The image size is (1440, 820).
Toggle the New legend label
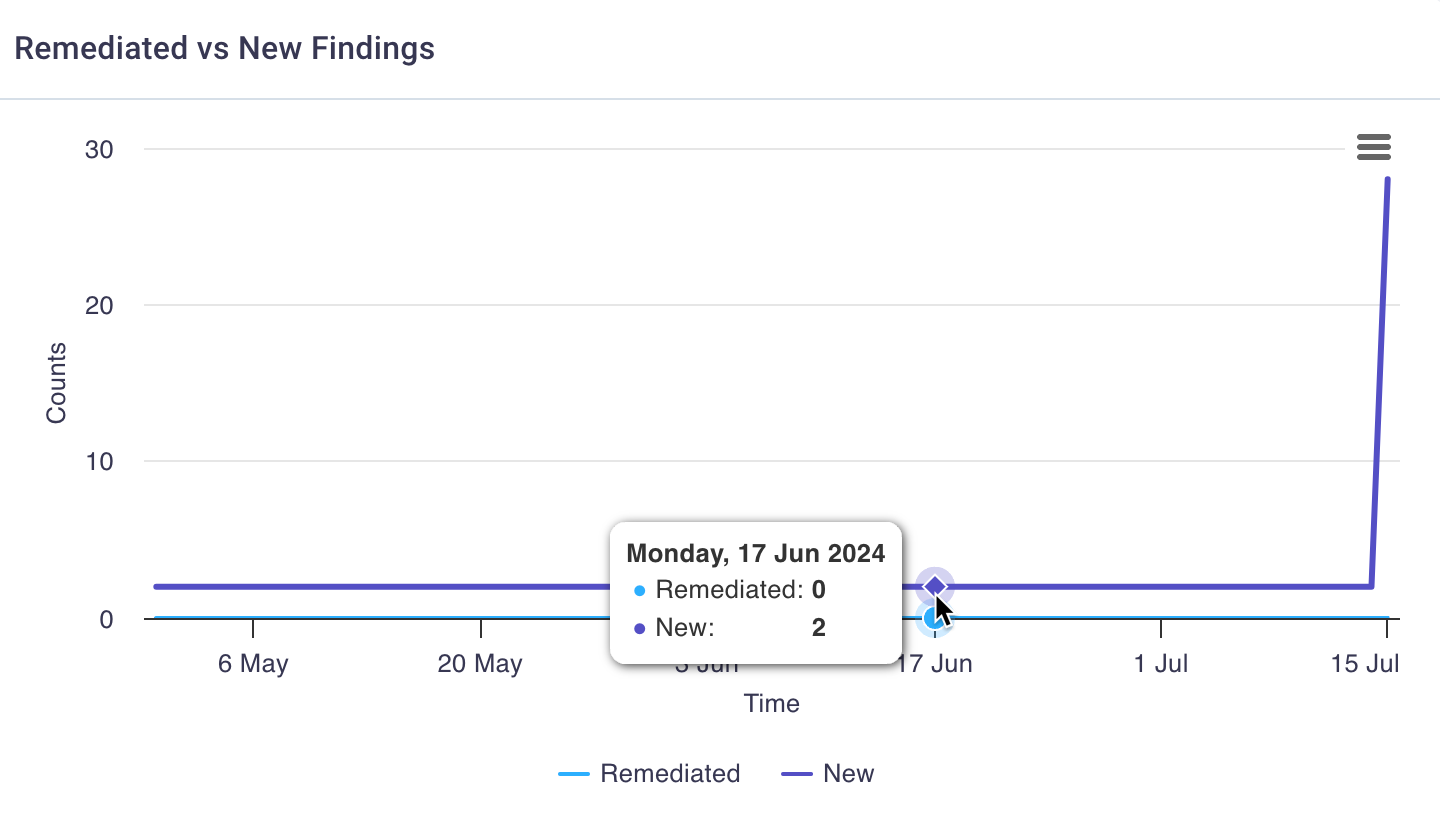(x=848, y=773)
